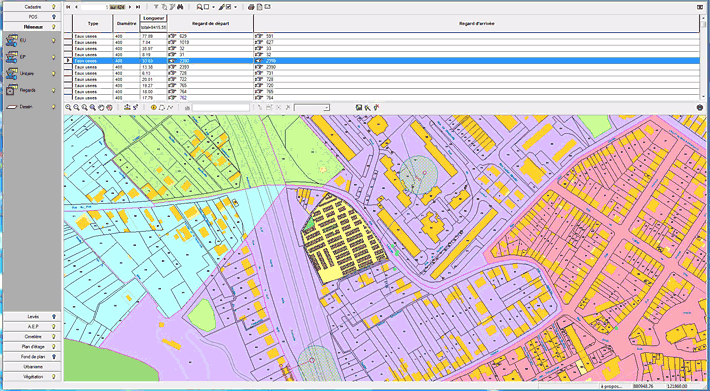
Task: Open the Cimetière panel tab
Action: 32,337
